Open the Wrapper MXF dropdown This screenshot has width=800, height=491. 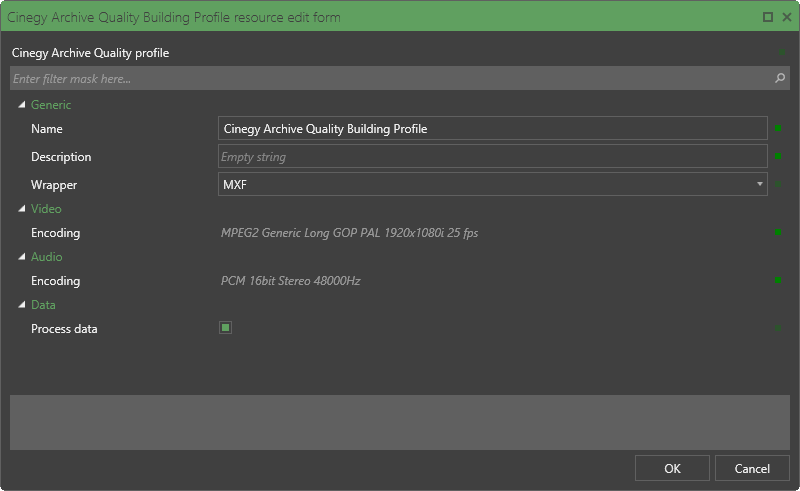click(492, 184)
